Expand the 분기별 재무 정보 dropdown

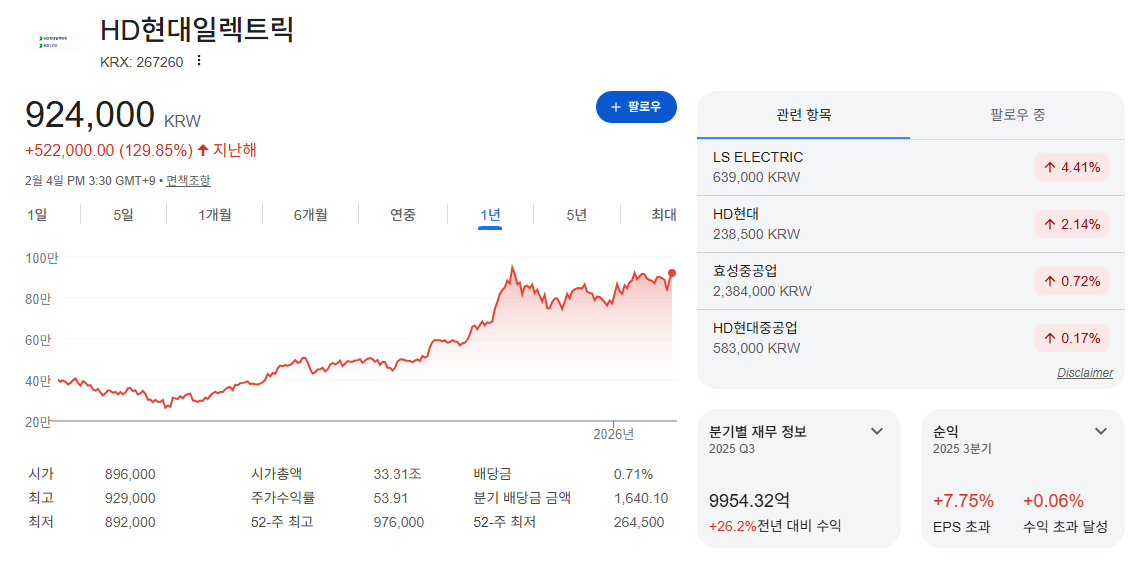click(877, 432)
